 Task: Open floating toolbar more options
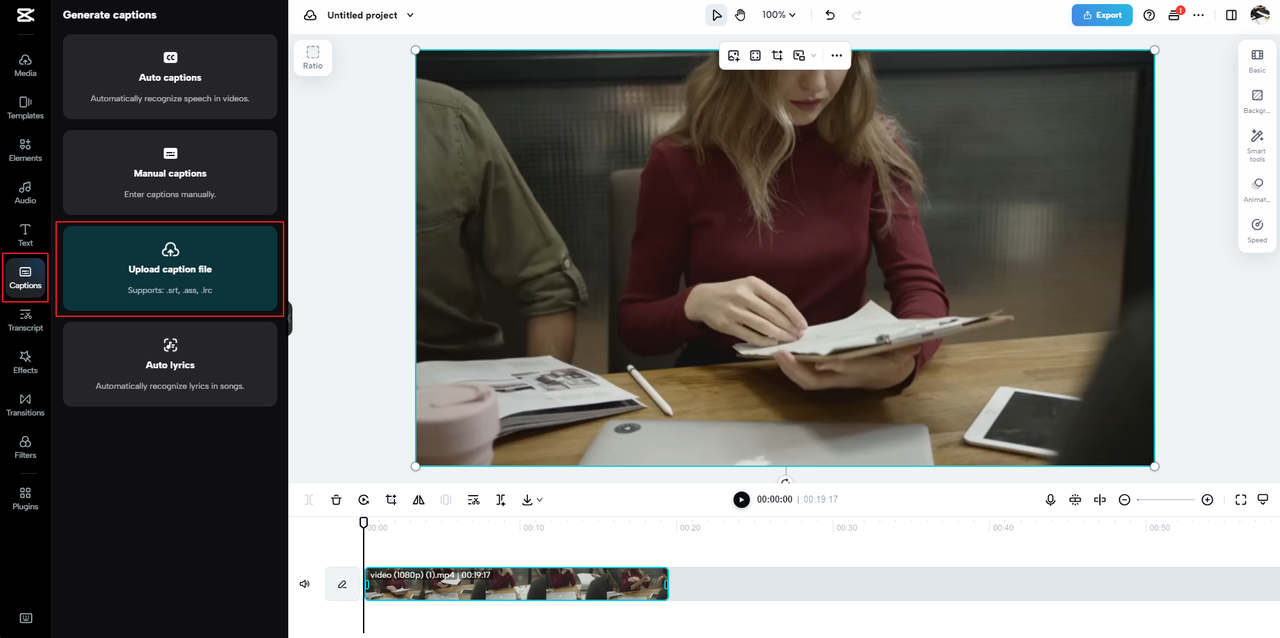pyautogui.click(x=837, y=56)
